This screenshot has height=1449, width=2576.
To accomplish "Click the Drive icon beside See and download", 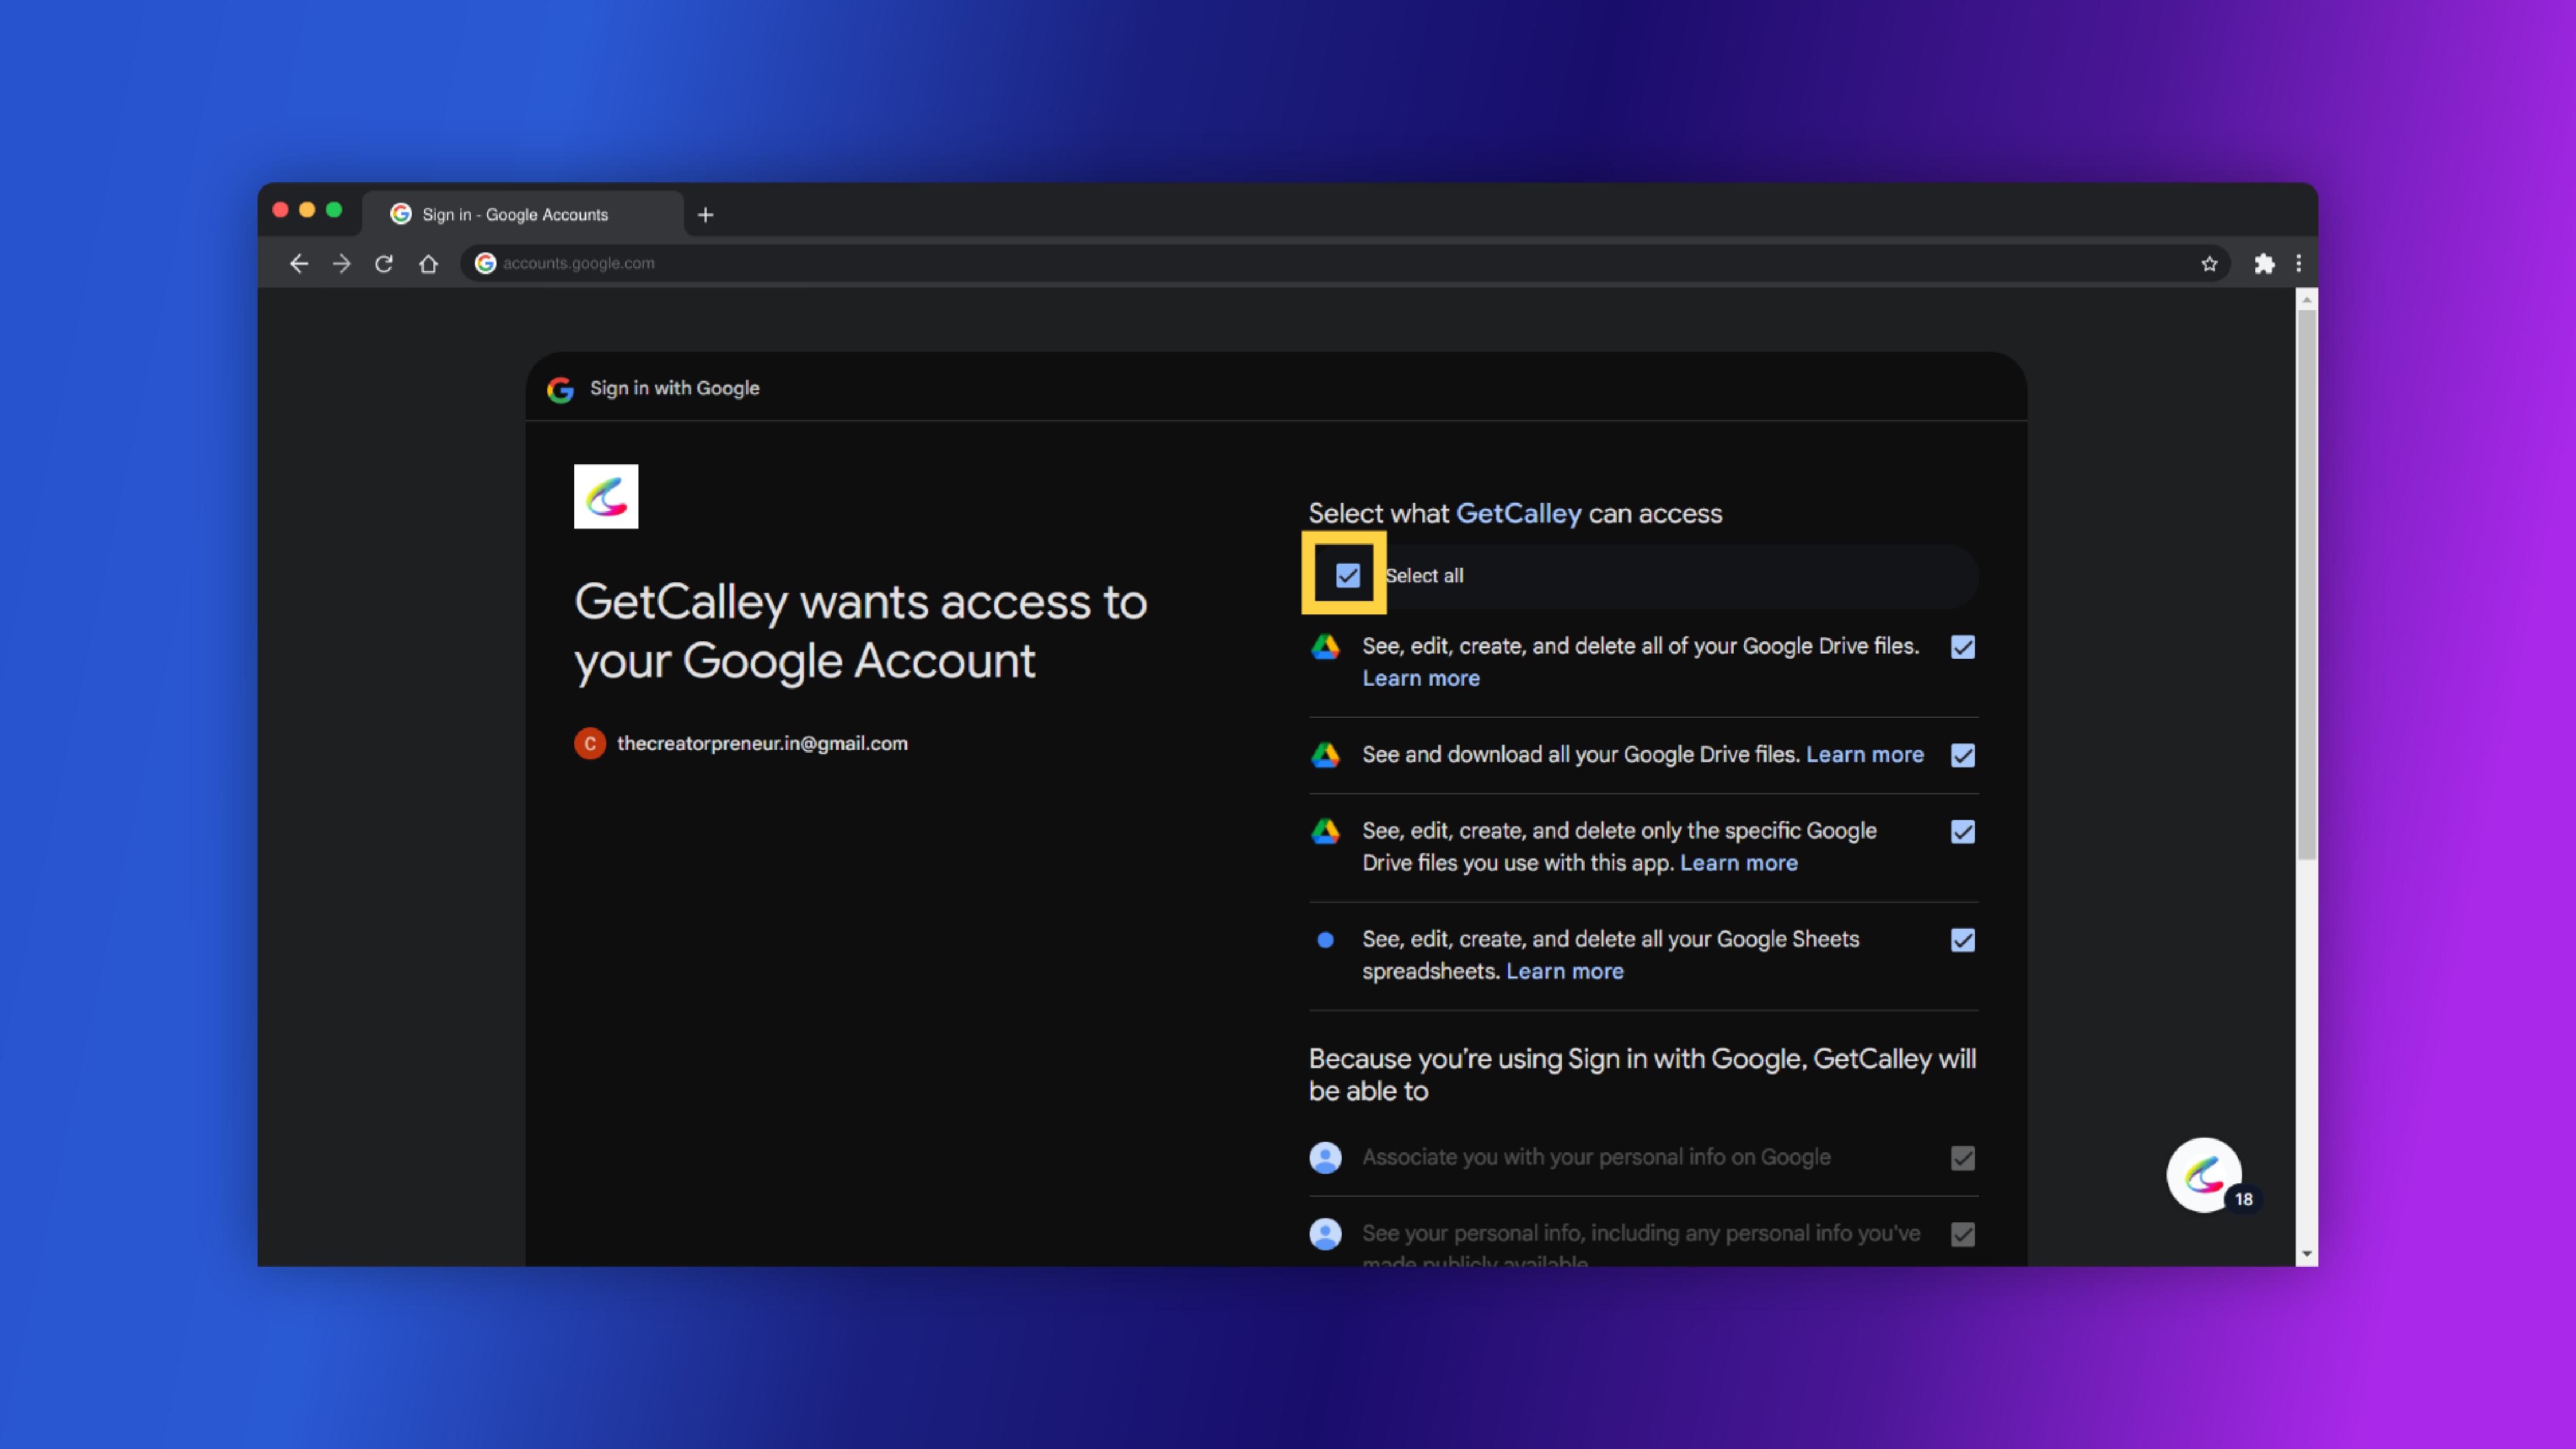I will pos(1325,755).
